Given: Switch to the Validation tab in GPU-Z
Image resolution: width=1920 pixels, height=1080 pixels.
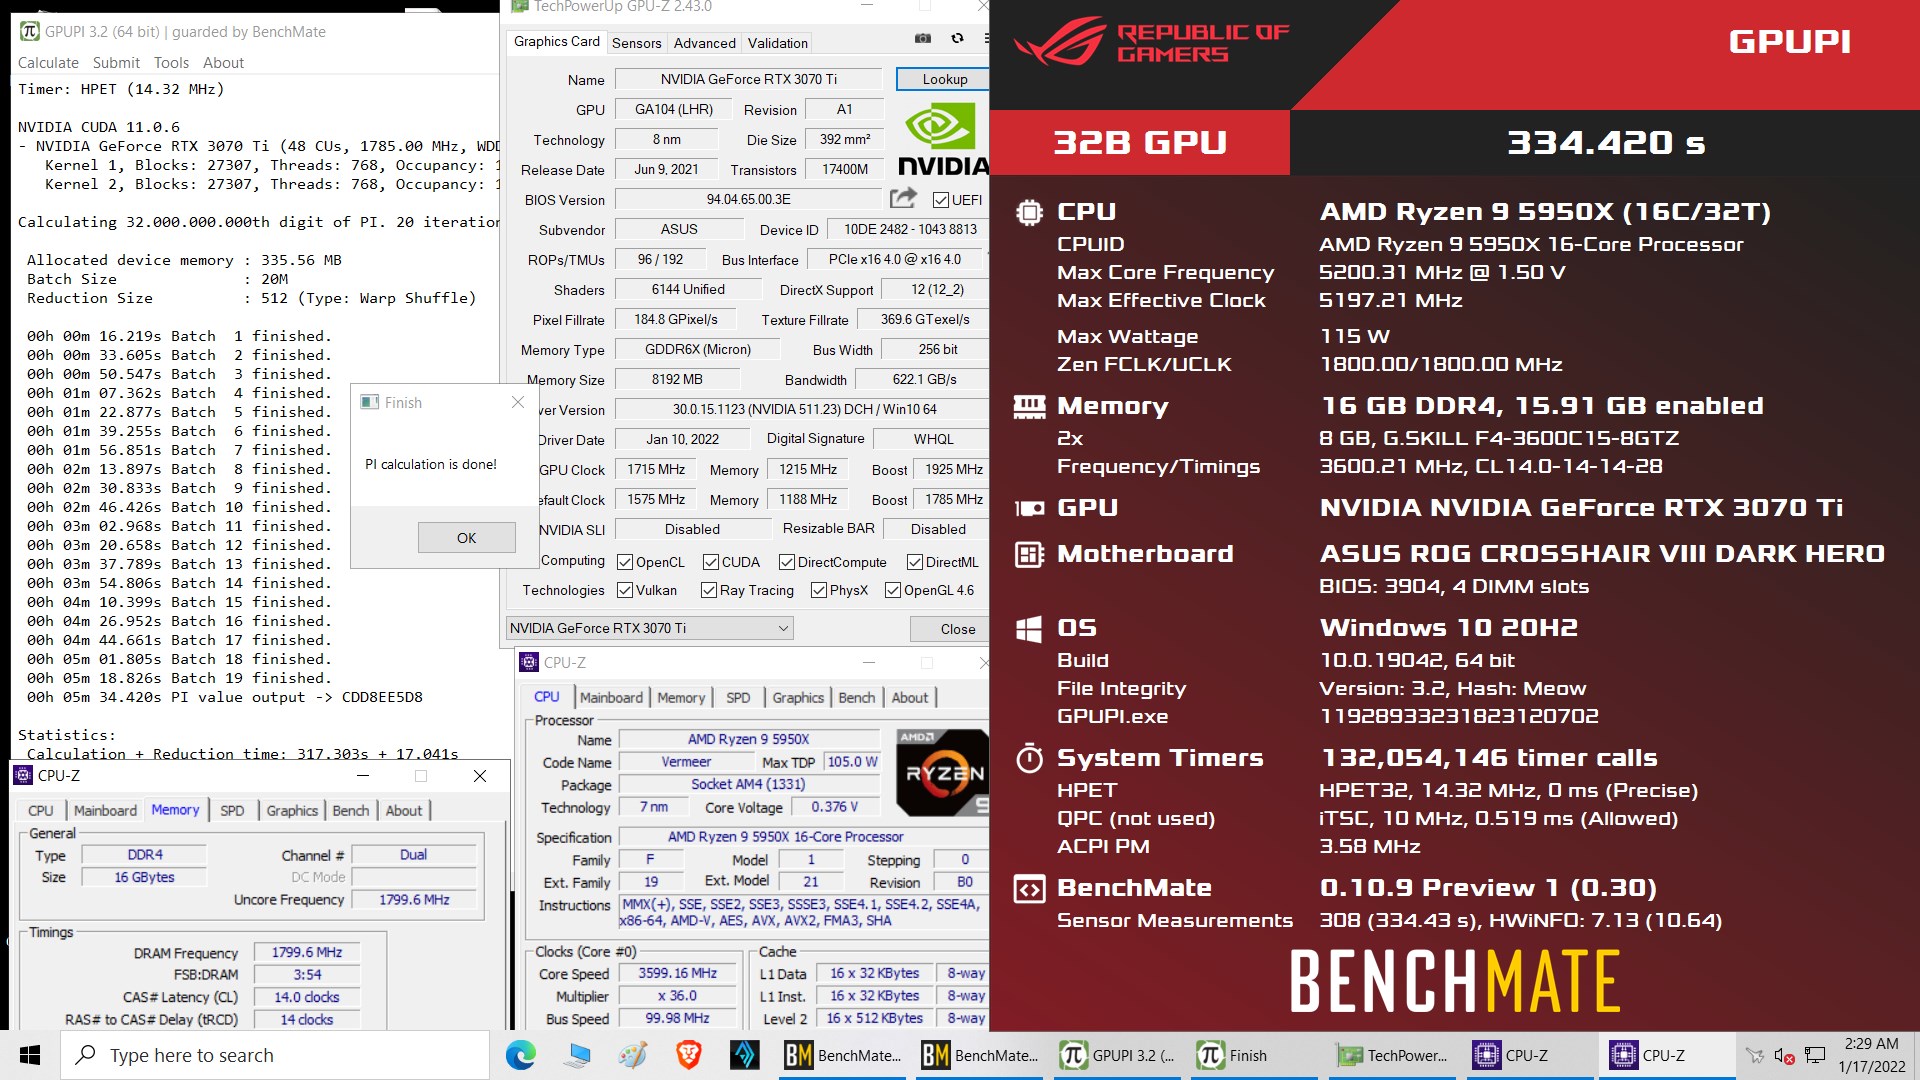Looking at the screenshot, I should 777,43.
